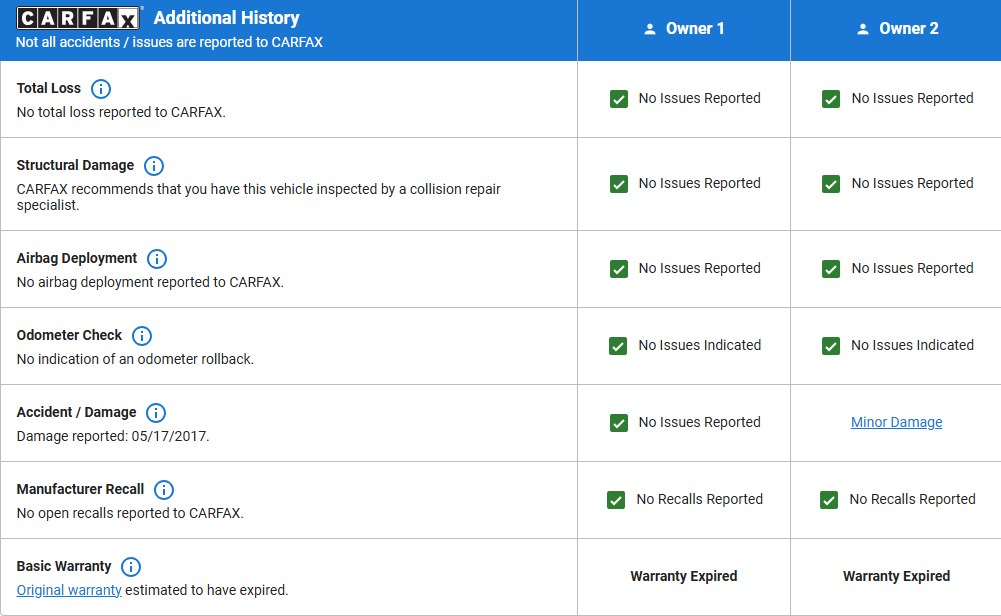Click Owner 1 Odometer Check green checkmark
Screen dimensions: 1001x616
[x=618, y=346]
